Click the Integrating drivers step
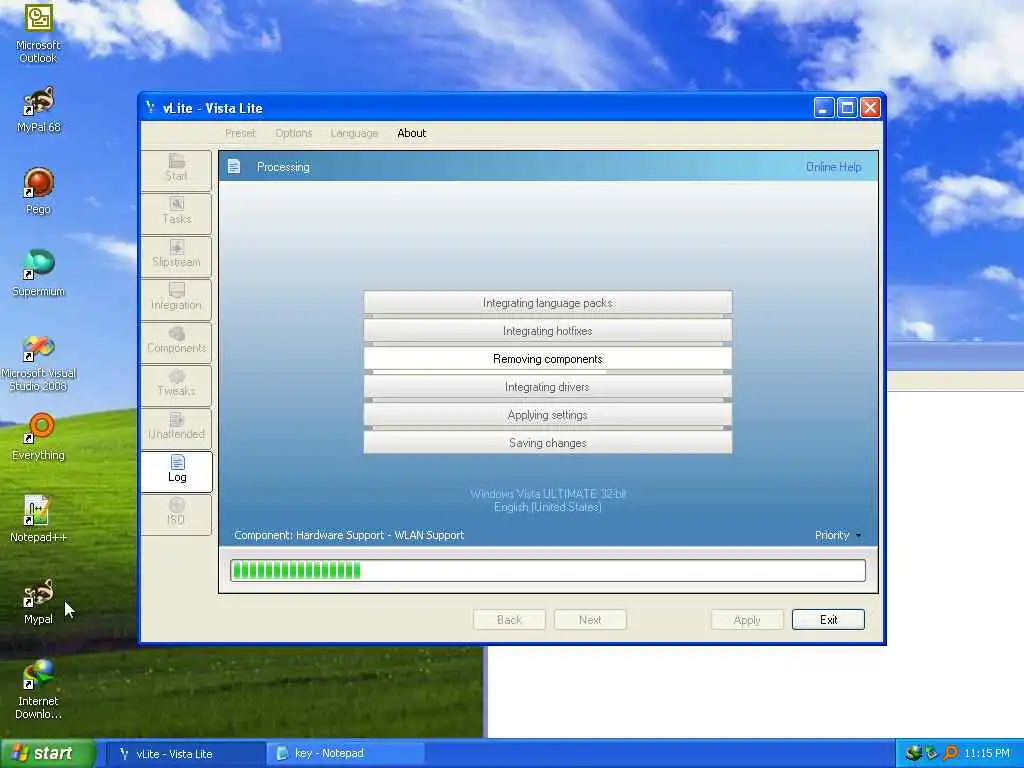This screenshot has width=1024, height=768. [x=548, y=387]
